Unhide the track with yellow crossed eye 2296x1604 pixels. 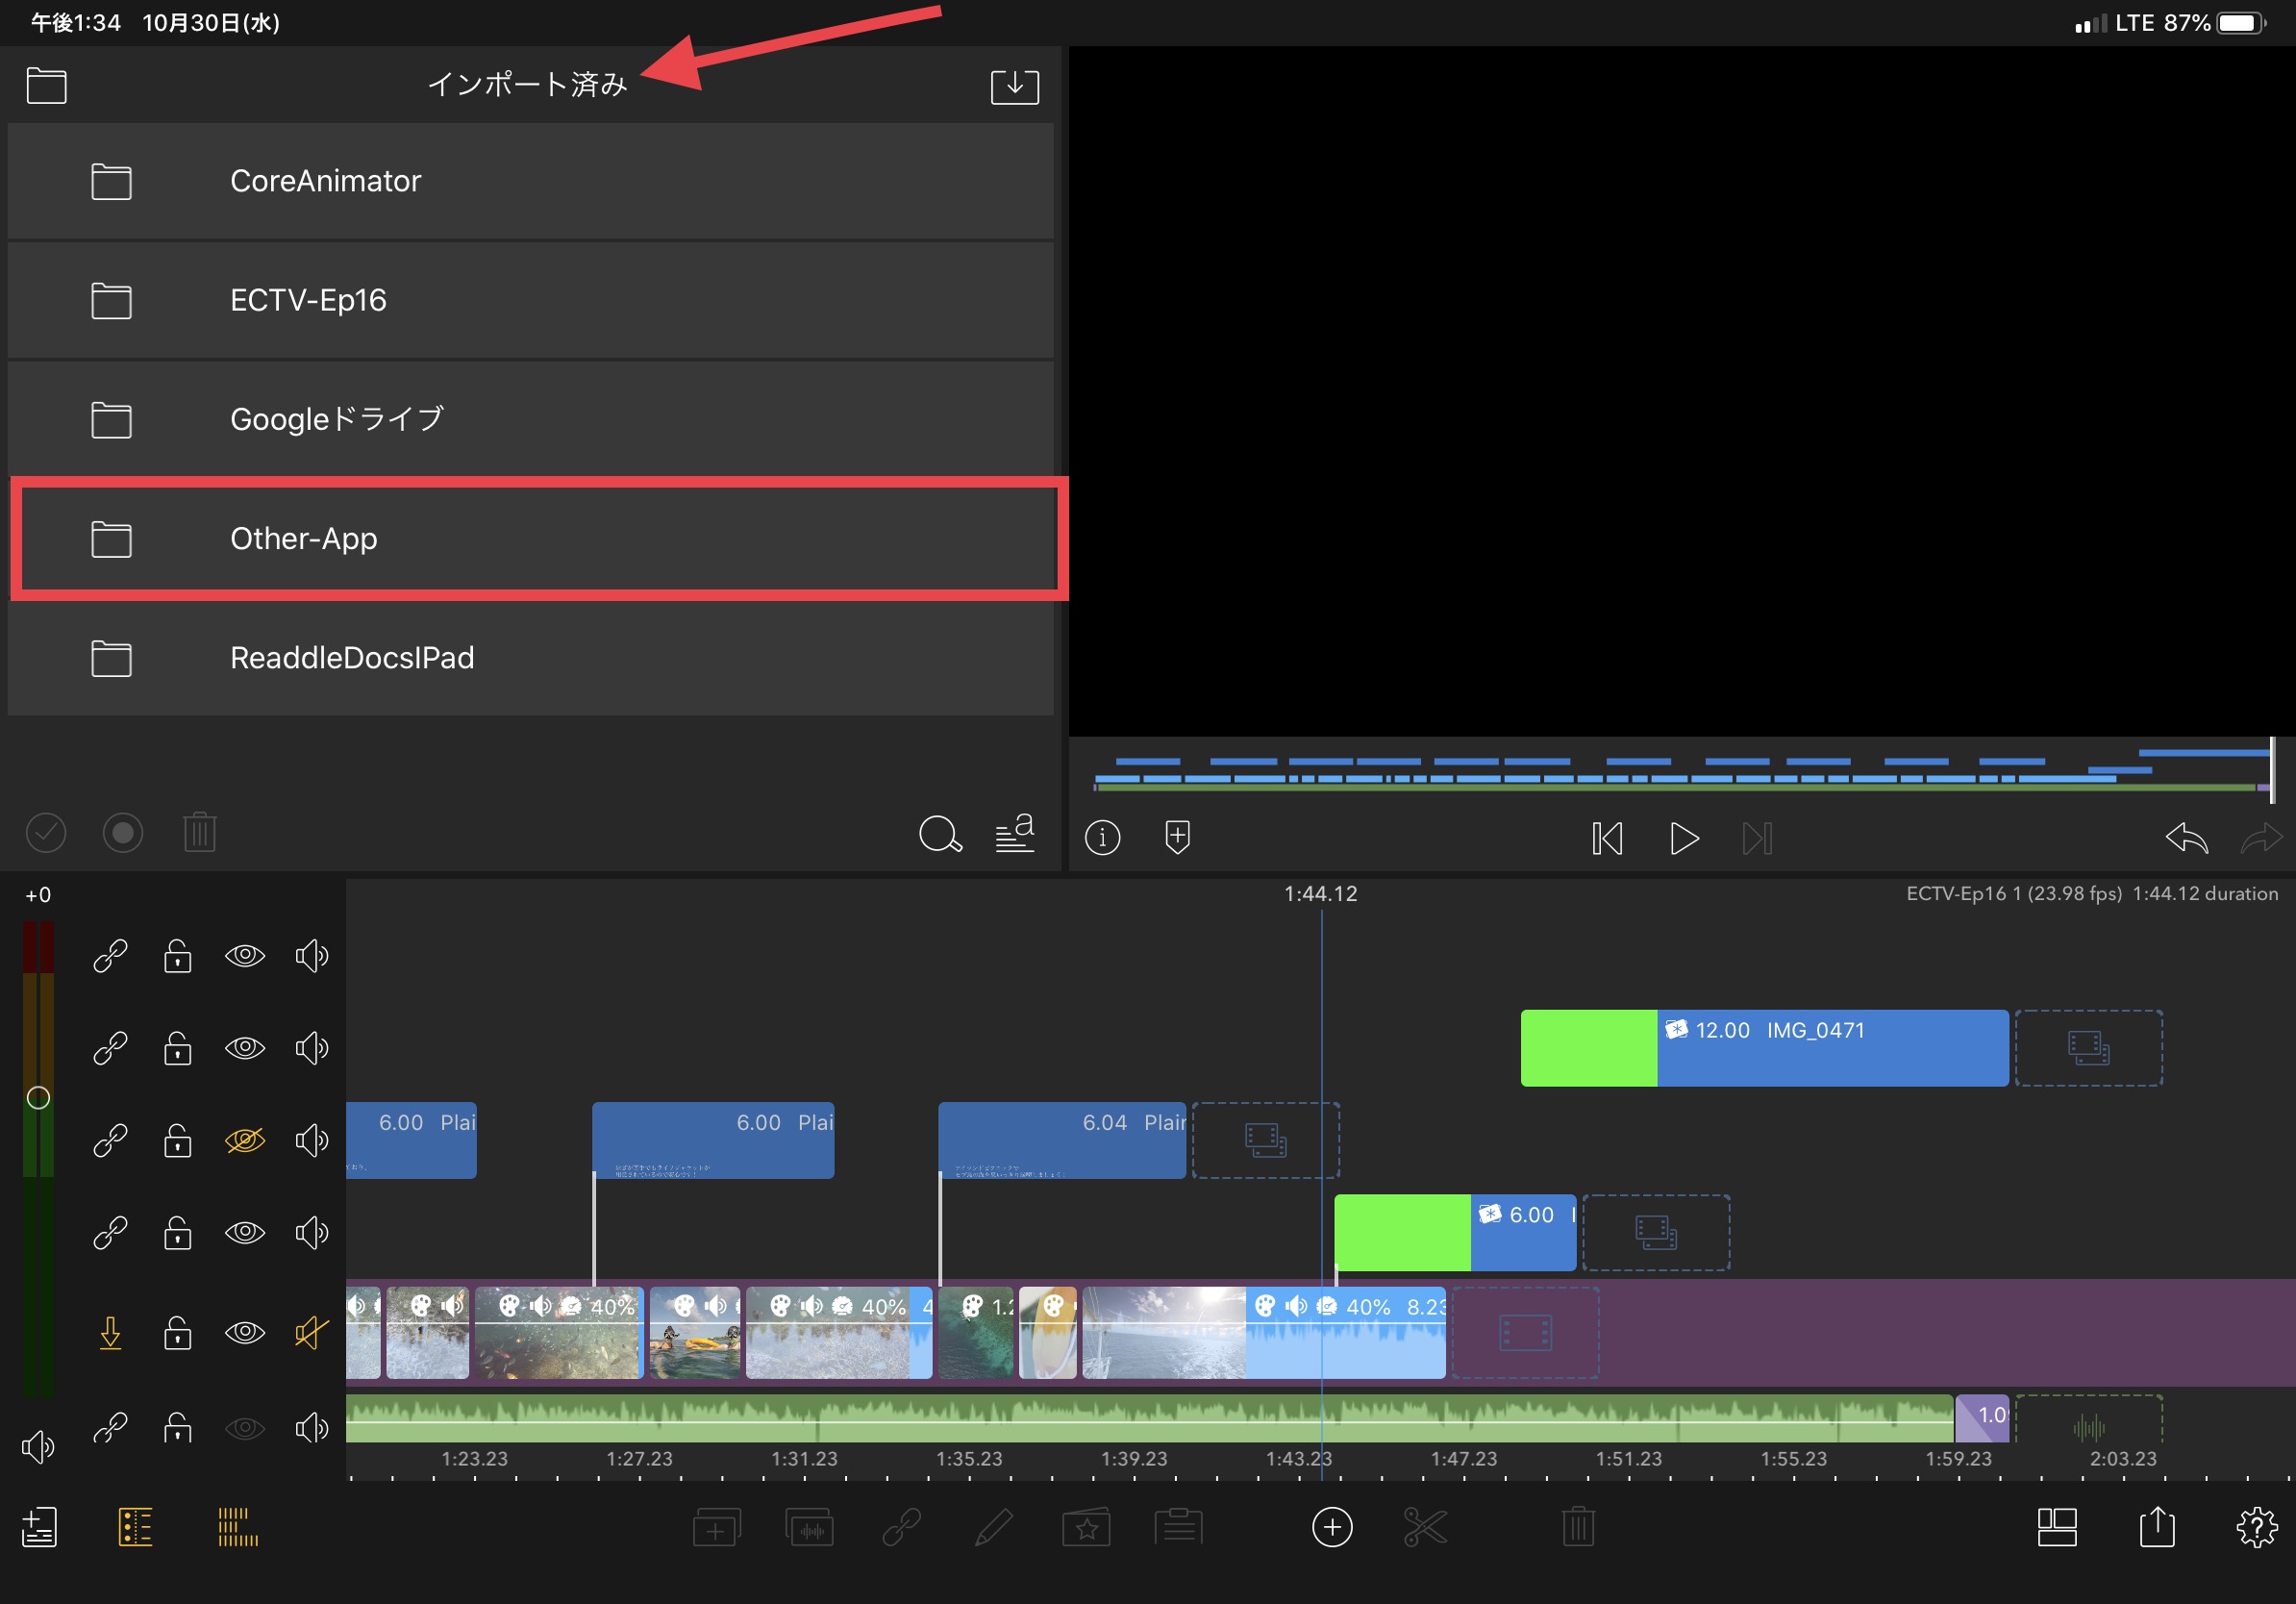[244, 1140]
